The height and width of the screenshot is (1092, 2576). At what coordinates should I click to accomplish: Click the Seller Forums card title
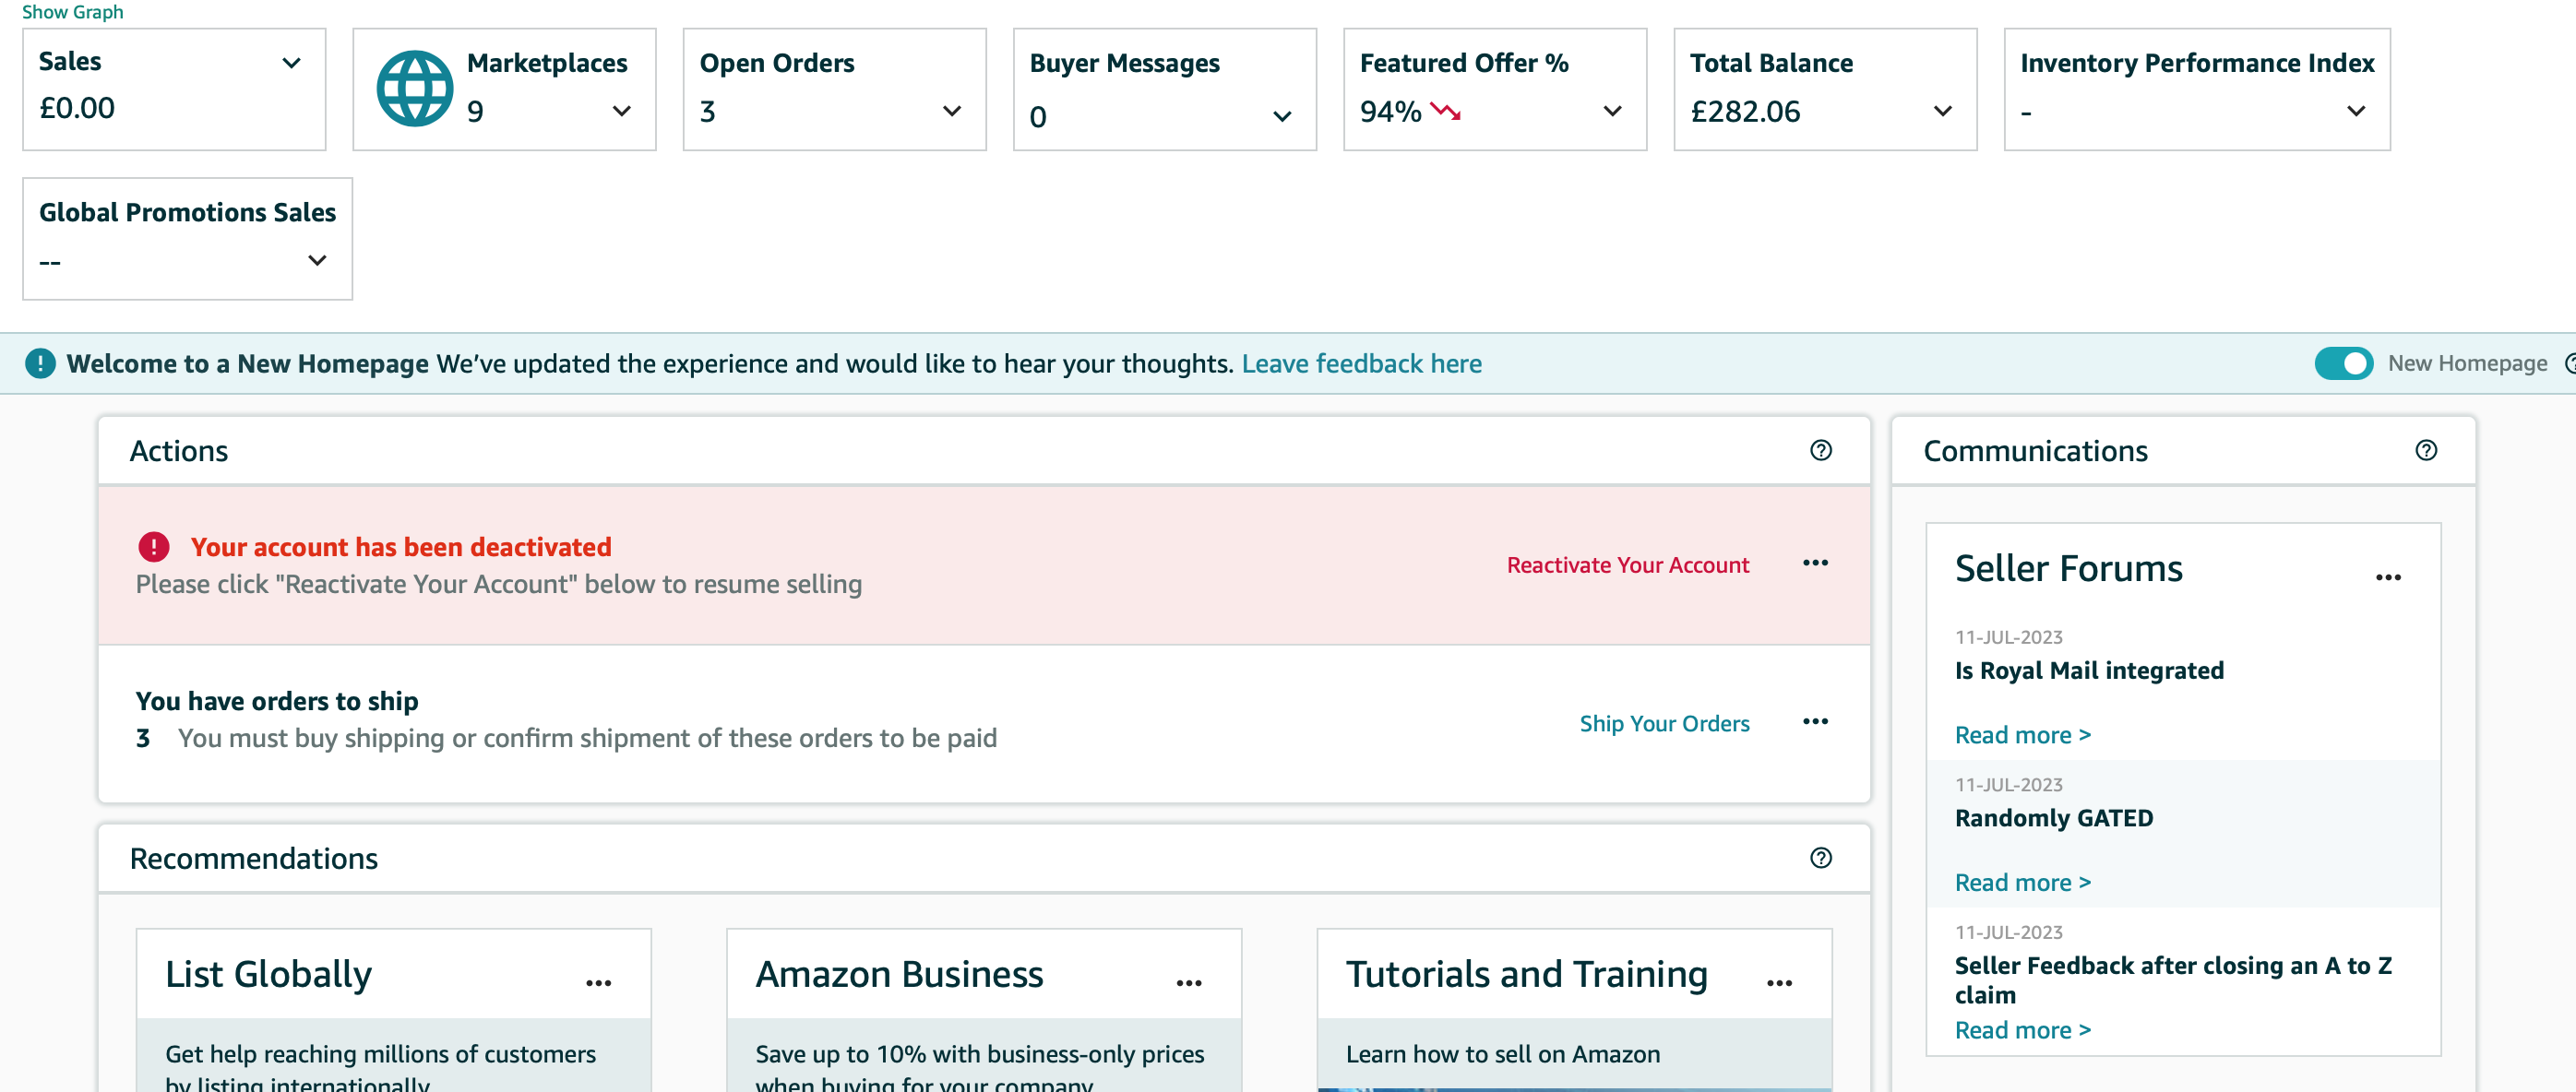2067,568
